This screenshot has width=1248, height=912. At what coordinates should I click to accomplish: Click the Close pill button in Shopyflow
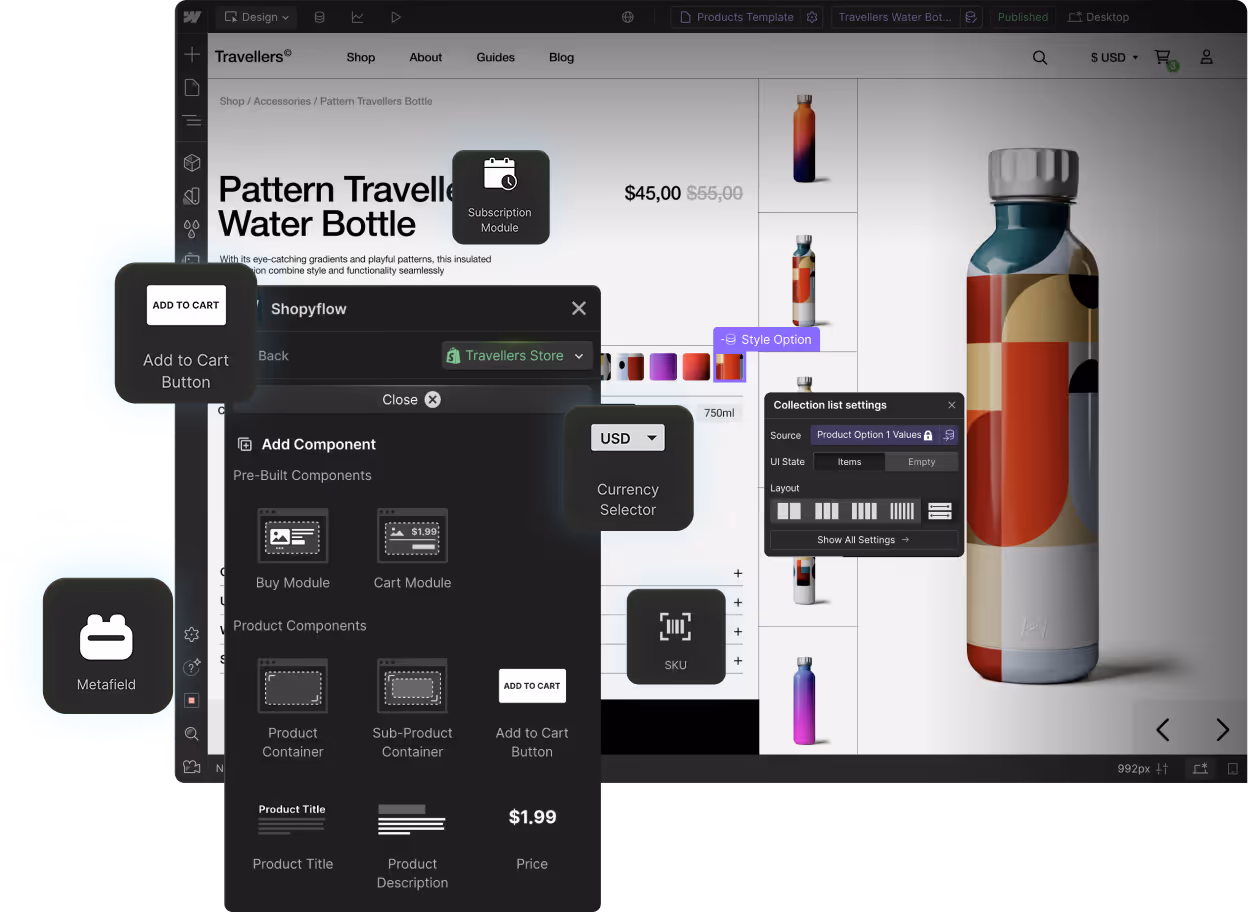click(x=410, y=399)
